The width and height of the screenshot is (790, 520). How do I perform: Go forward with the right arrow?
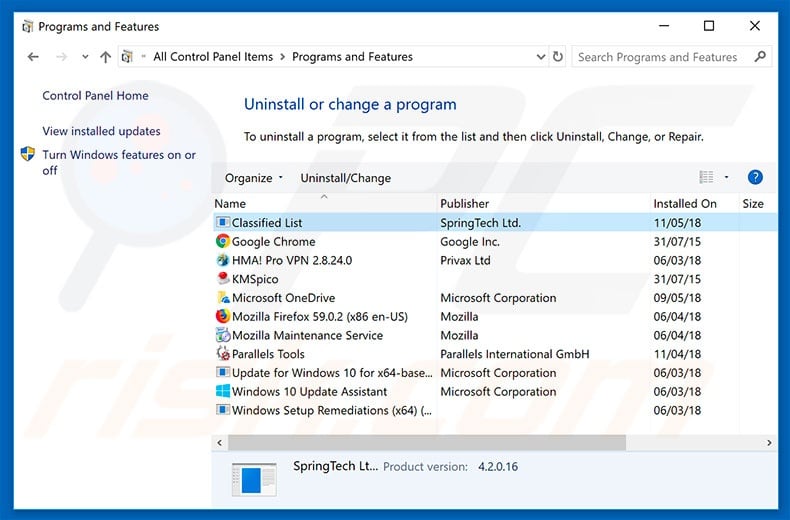[x=61, y=56]
